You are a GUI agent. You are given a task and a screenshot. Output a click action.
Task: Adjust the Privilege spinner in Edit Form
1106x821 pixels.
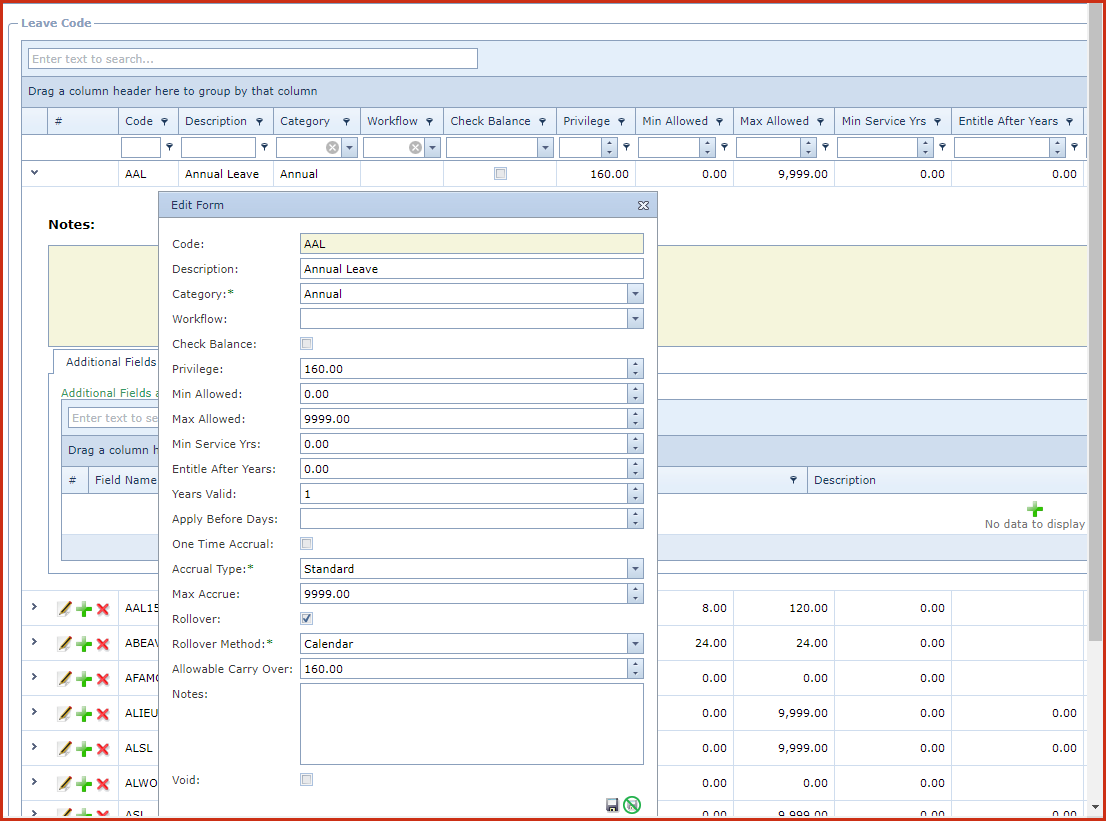636,369
